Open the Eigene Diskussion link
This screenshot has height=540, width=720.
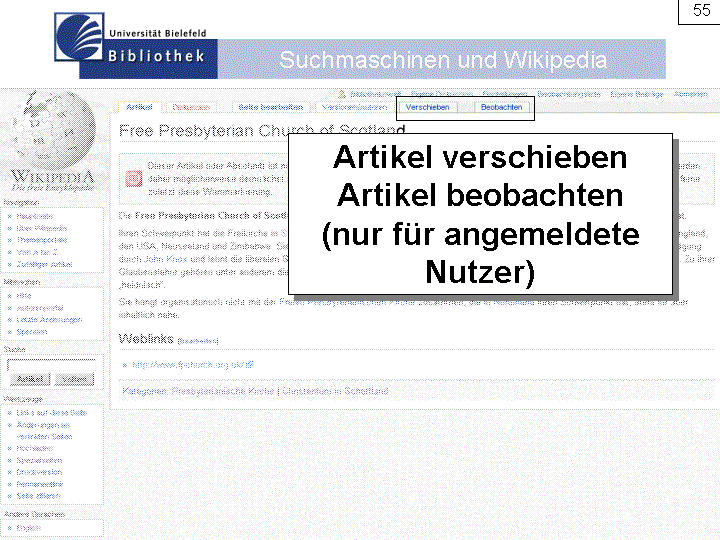[442, 94]
